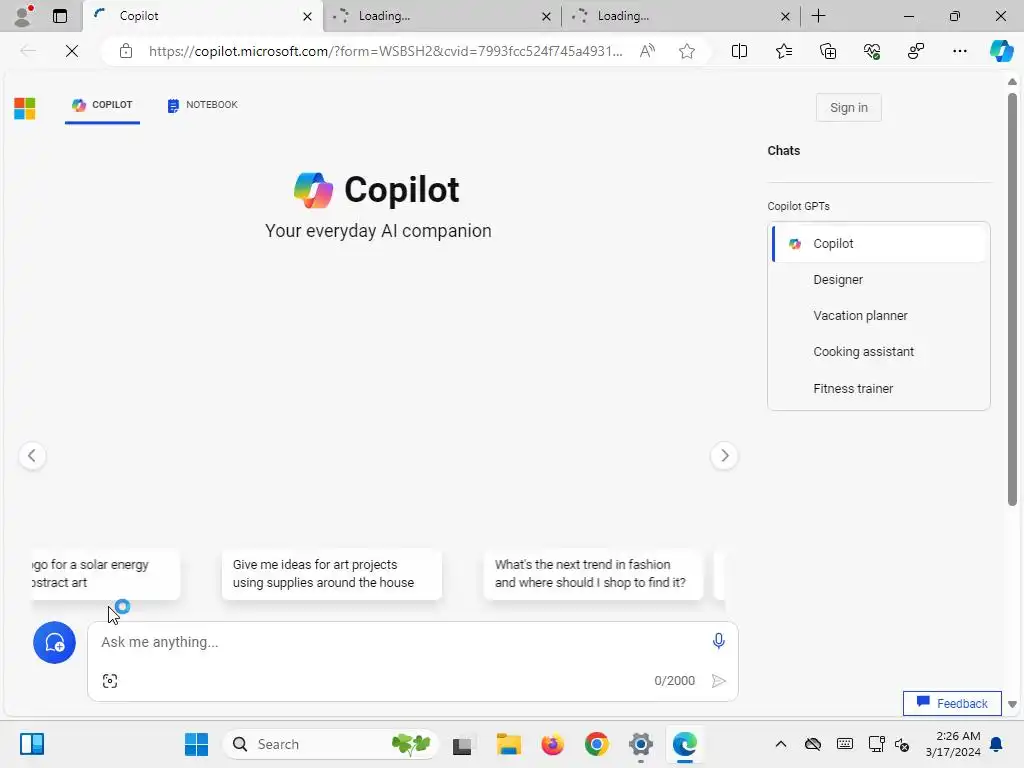Click the taskbar Search box
The image size is (1024, 768).
(330, 744)
